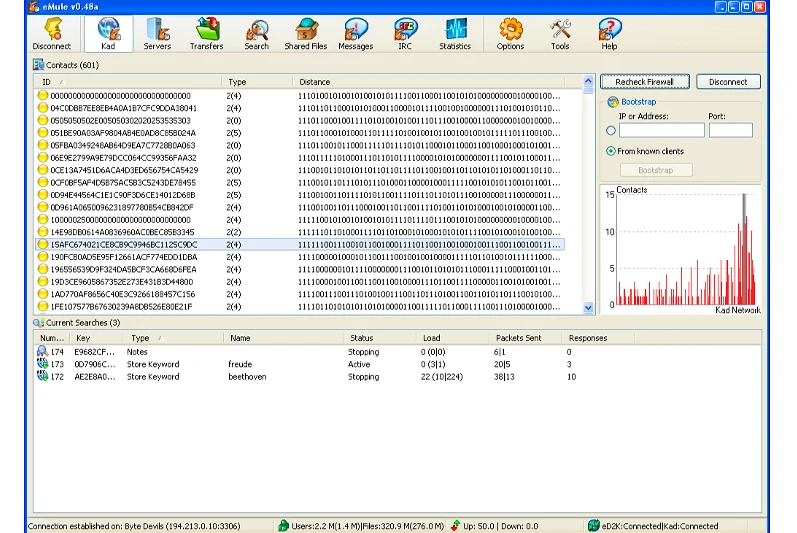Open the IRC chat icon

pyautogui.click(x=405, y=33)
